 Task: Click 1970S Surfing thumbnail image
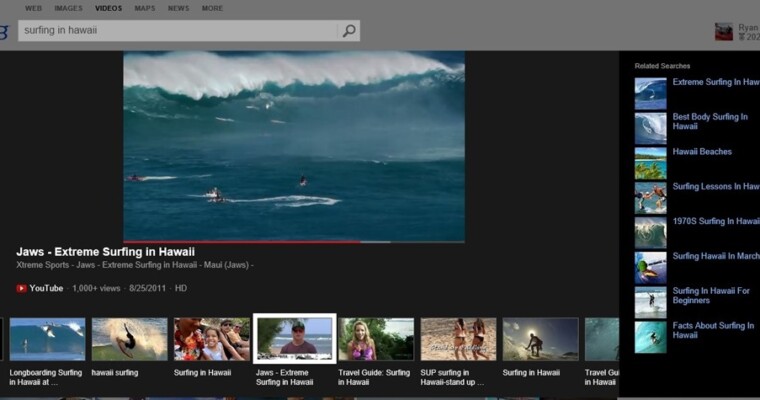point(650,233)
